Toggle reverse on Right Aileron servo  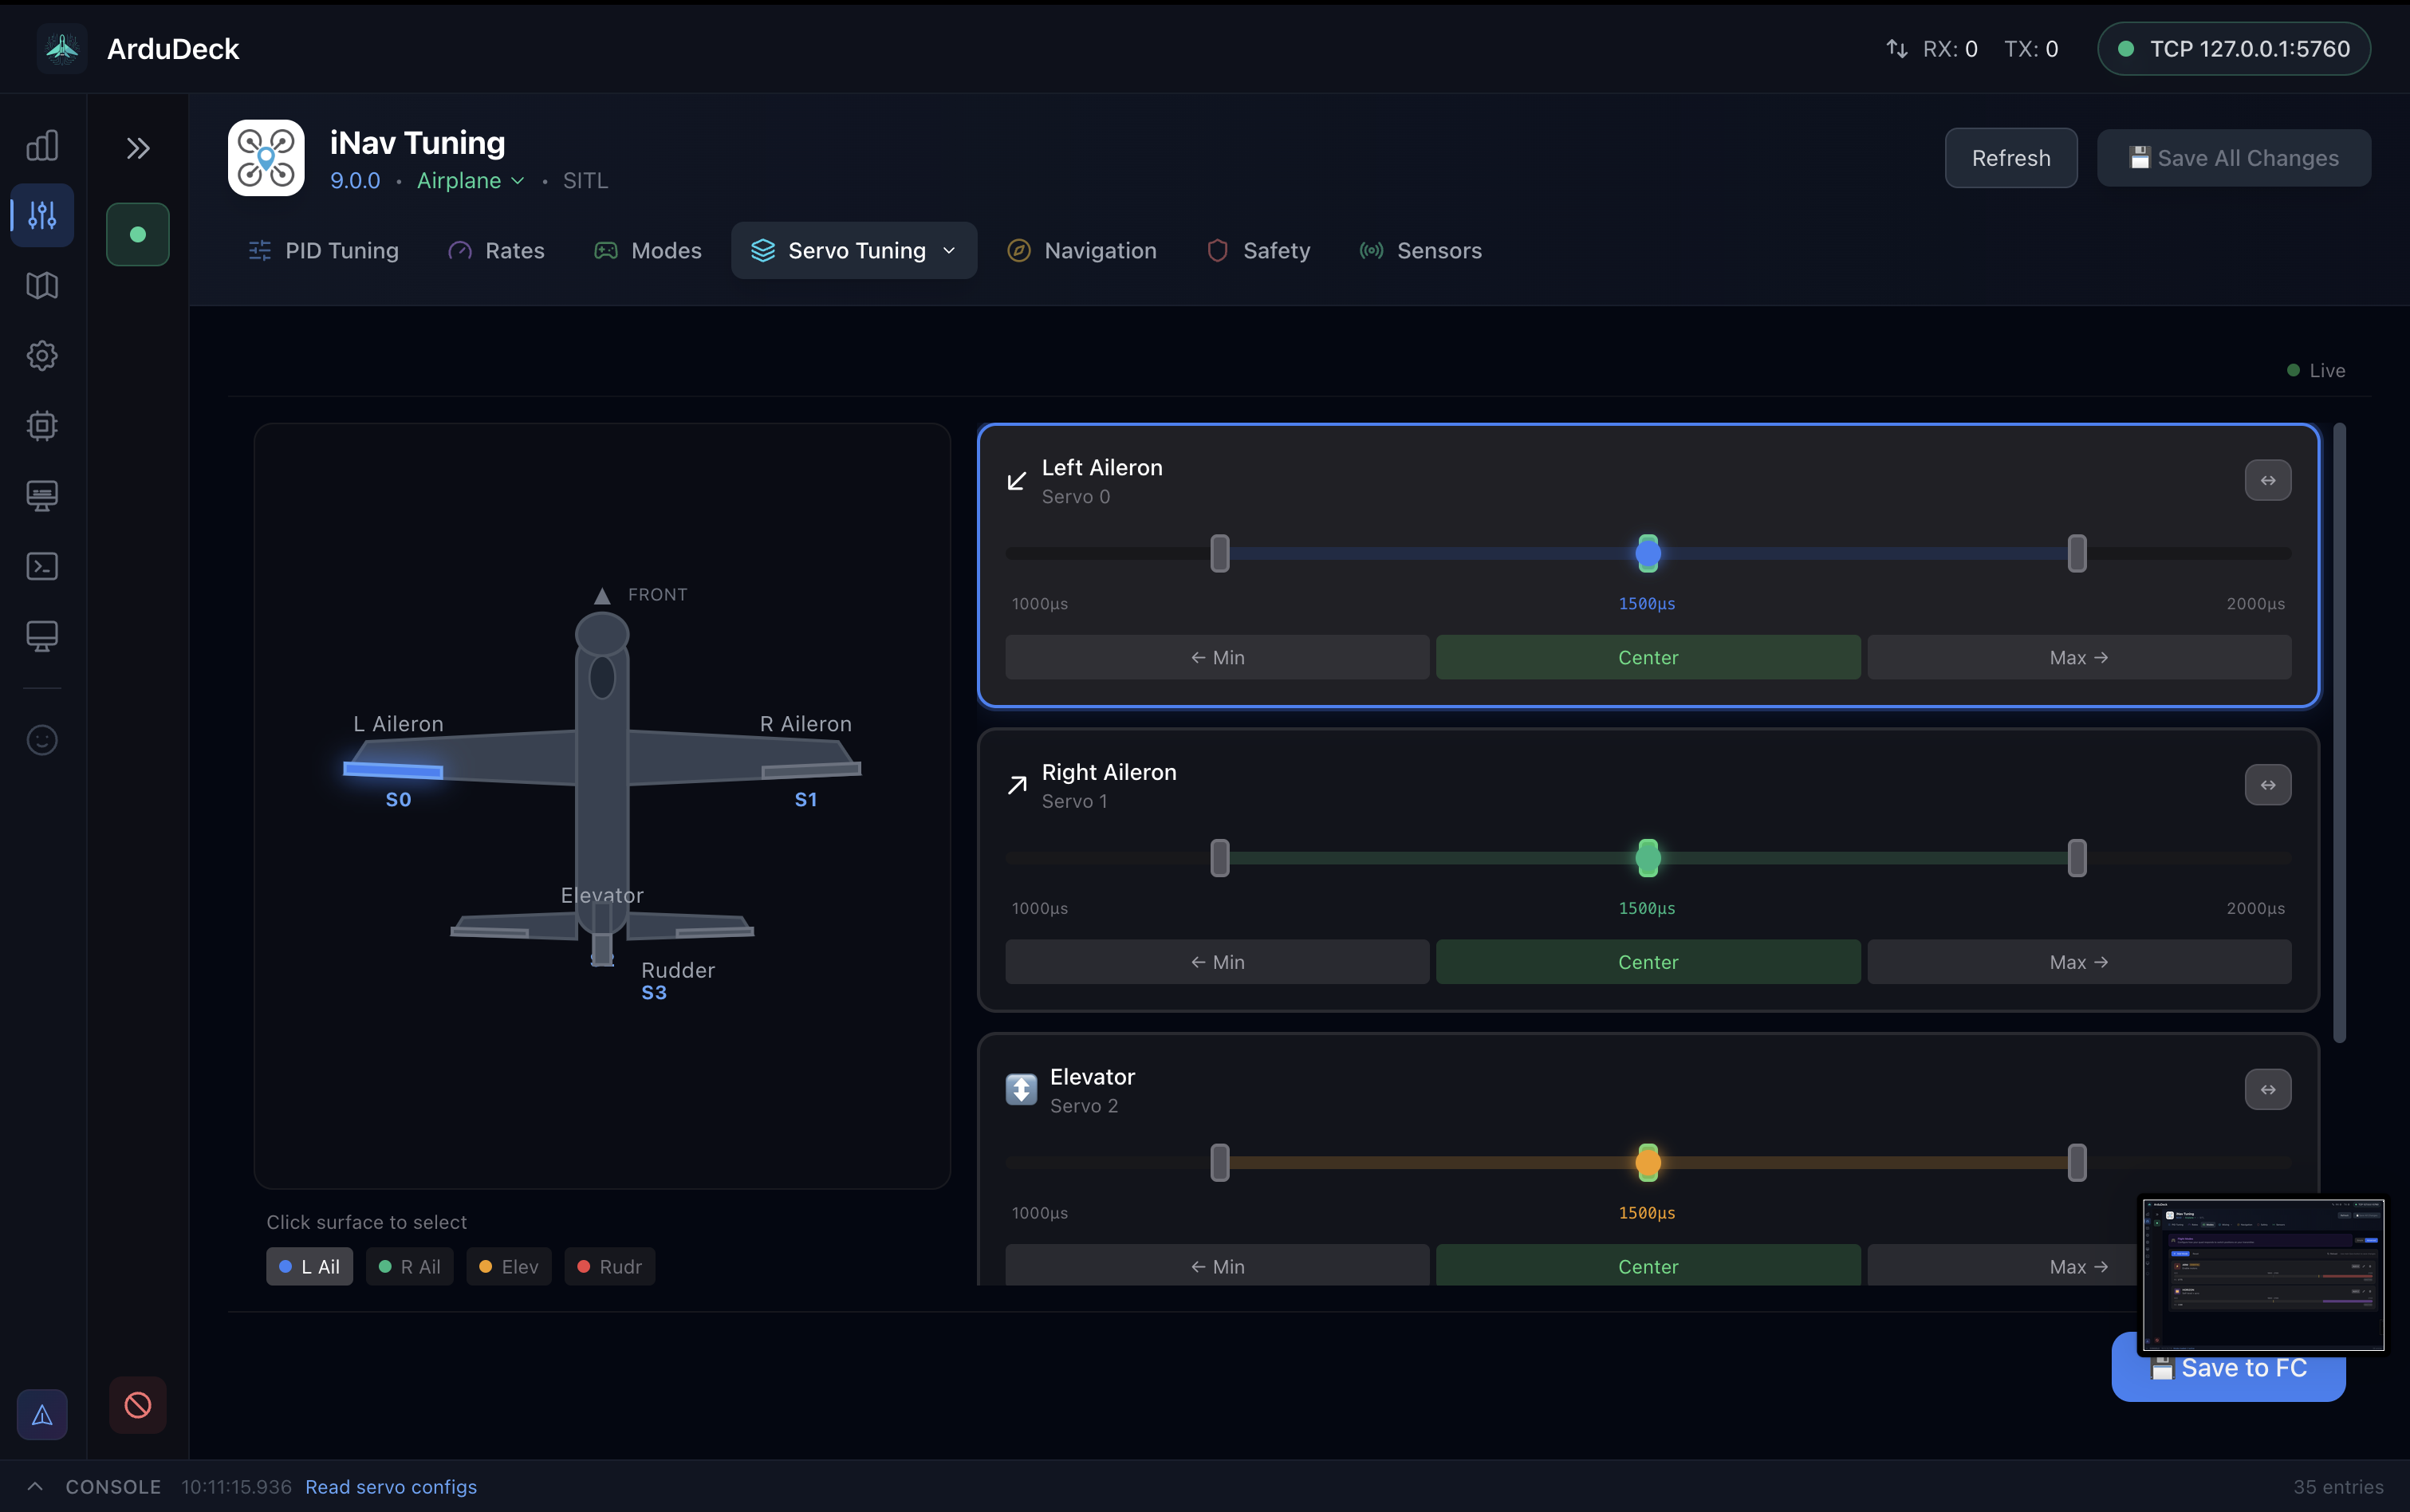coord(2268,786)
